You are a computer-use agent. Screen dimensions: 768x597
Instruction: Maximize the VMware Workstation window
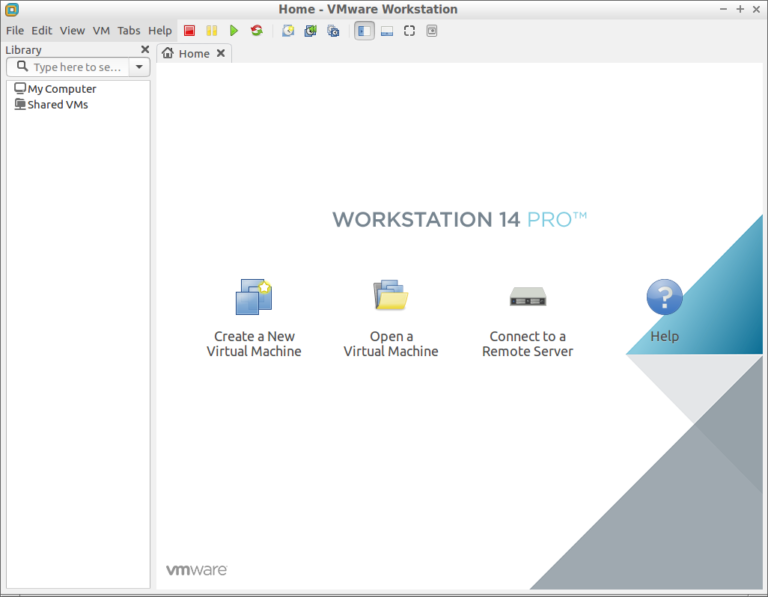pyautogui.click(x=740, y=9)
